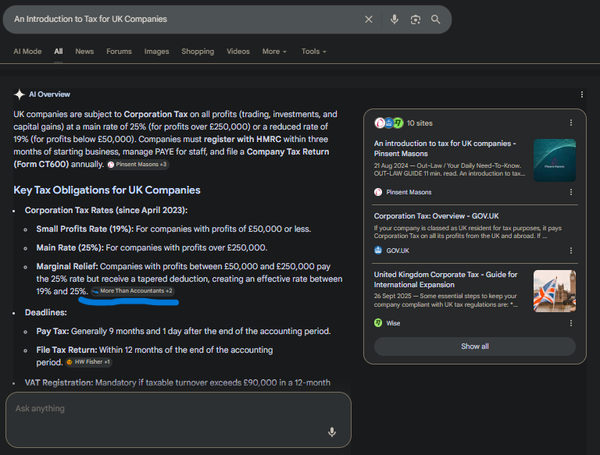Screen dimensions: 600x455
Task: Click the stacked site favicons beside 10 sites
Action: 389,123
